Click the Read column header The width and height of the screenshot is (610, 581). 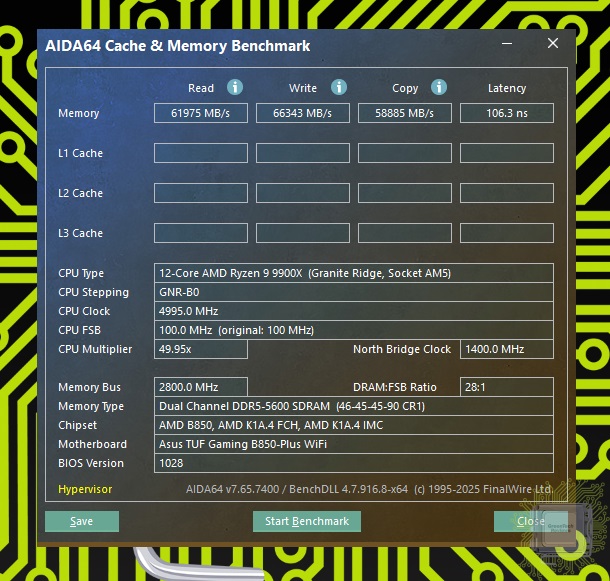pyautogui.click(x=201, y=88)
